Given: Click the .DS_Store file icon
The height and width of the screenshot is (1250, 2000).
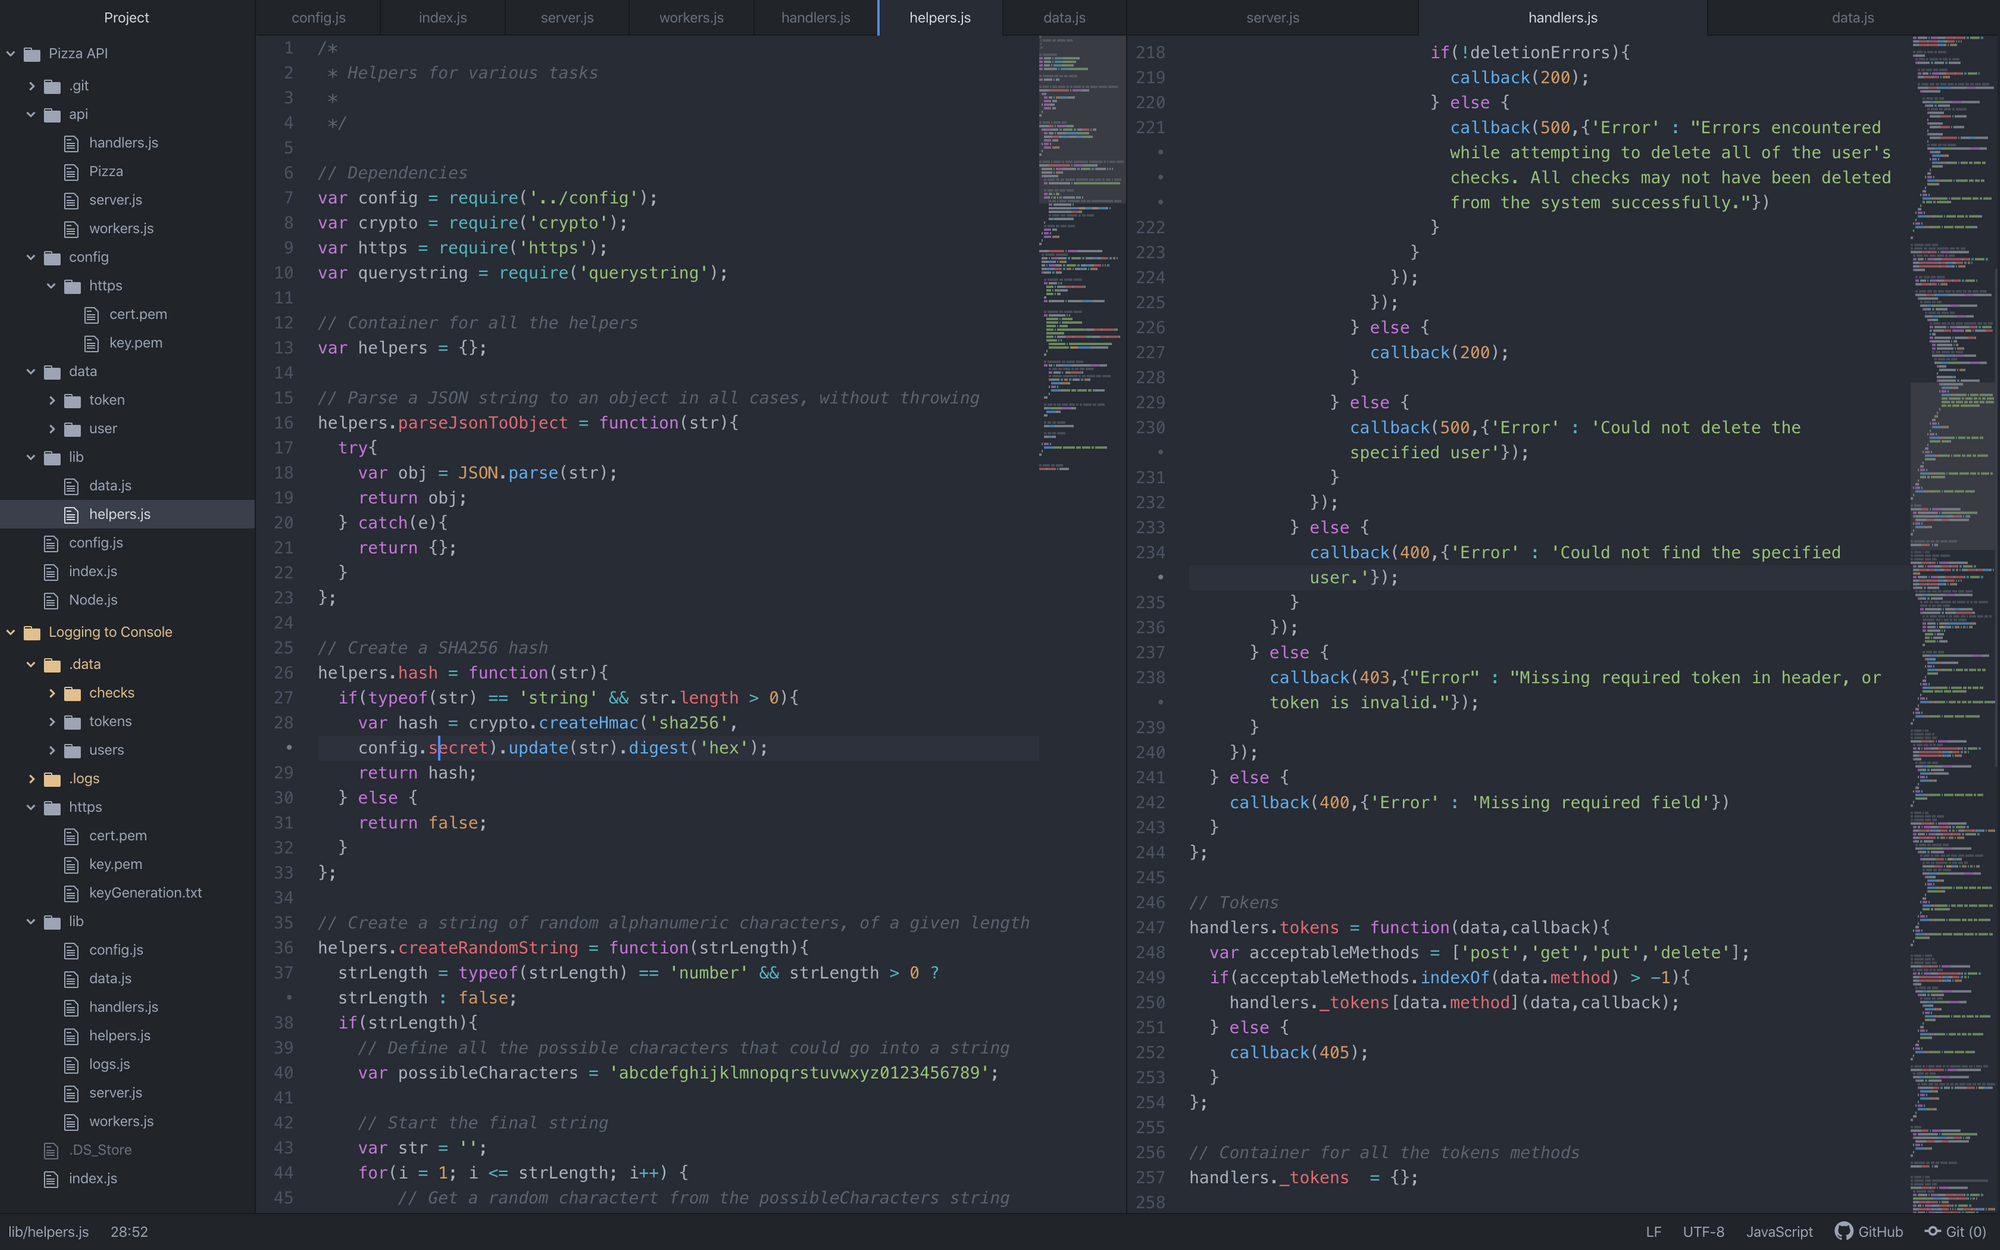Looking at the screenshot, I should 51,1150.
